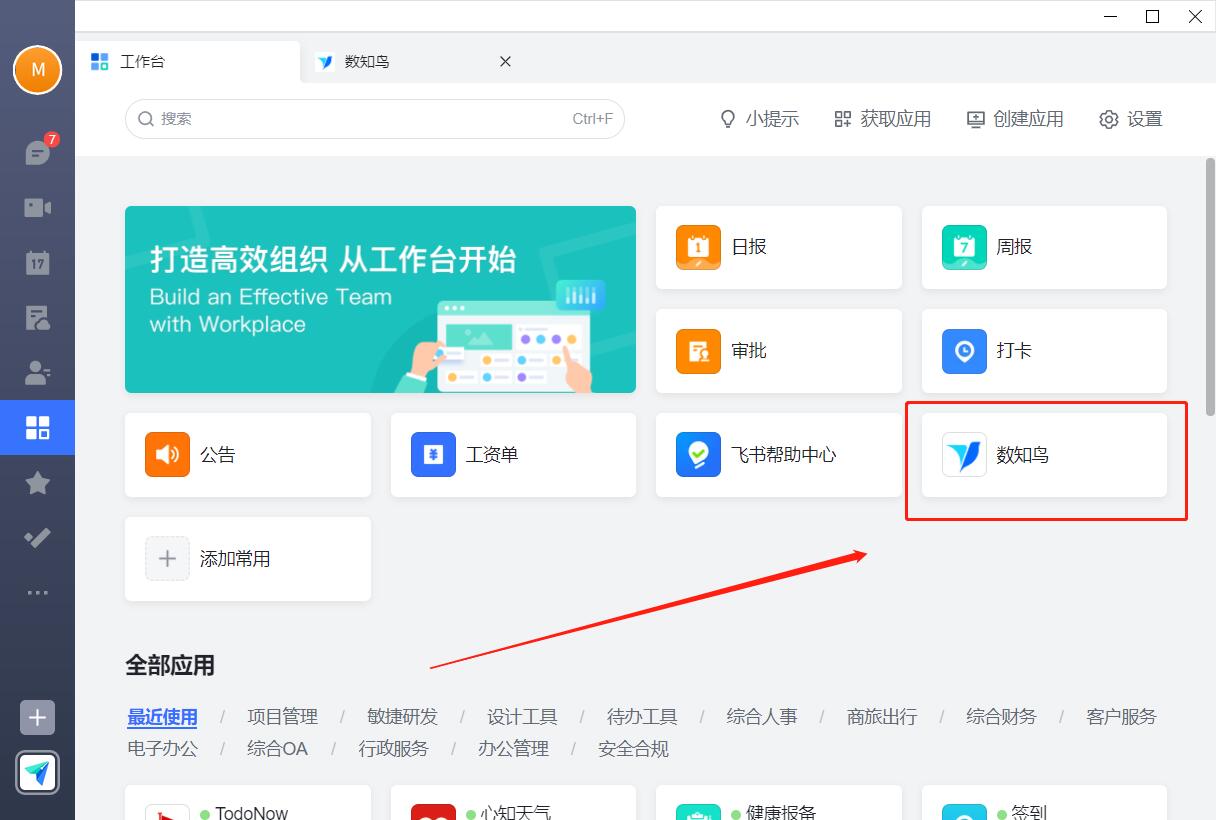Click 创建应用 create app button
Screen dimensions: 1216x820
click(1015, 119)
